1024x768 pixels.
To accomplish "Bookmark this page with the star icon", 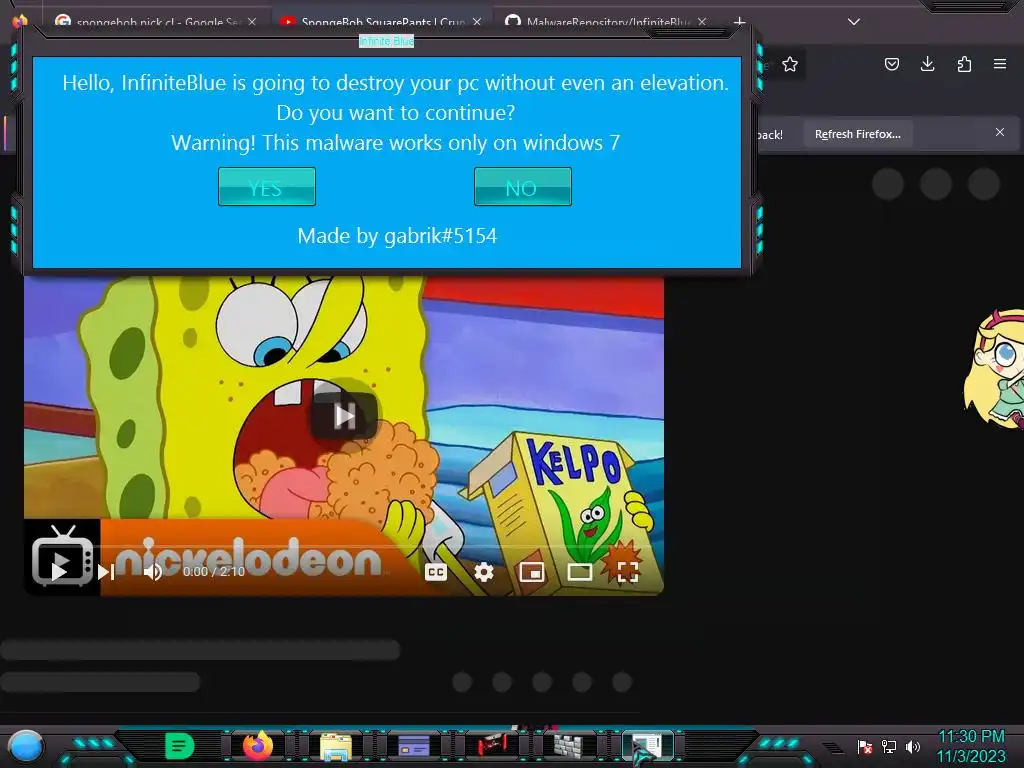I will click(x=790, y=64).
